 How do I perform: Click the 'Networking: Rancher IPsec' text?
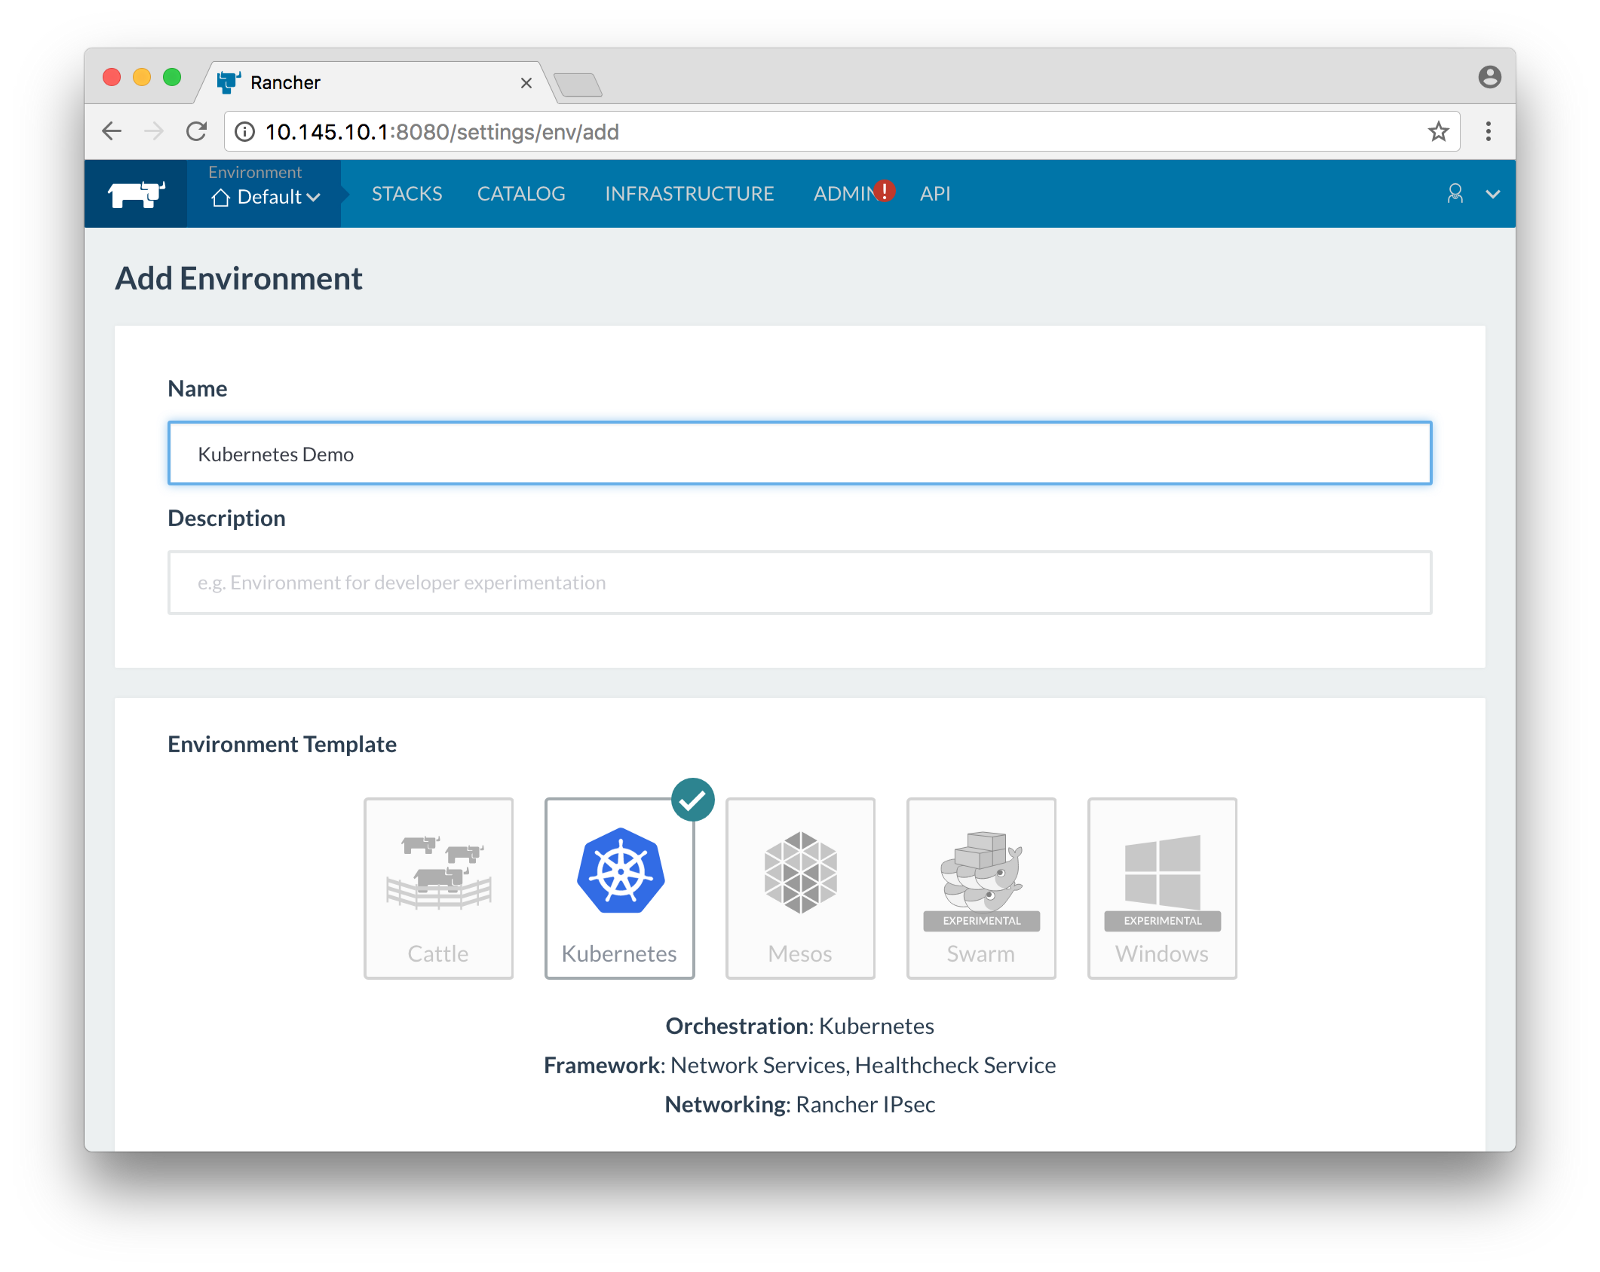click(x=800, y=1104)
